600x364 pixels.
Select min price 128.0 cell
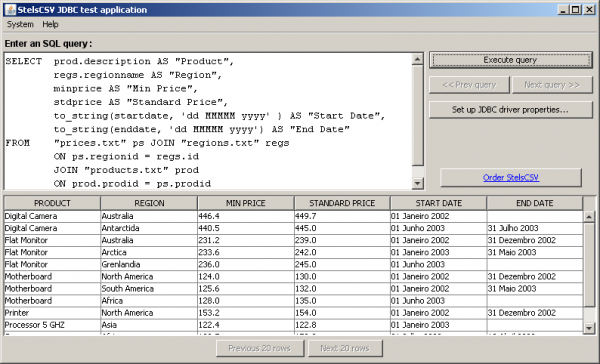246,301
